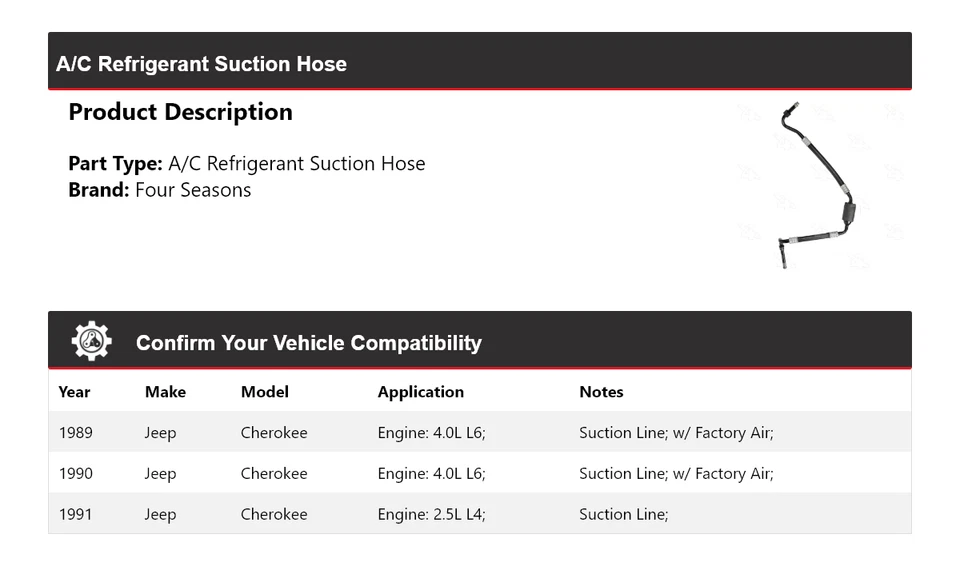The width and height of the screenshot is (960, 566).
Task: Click the Notes column header
Action: [x=601, y=392]
